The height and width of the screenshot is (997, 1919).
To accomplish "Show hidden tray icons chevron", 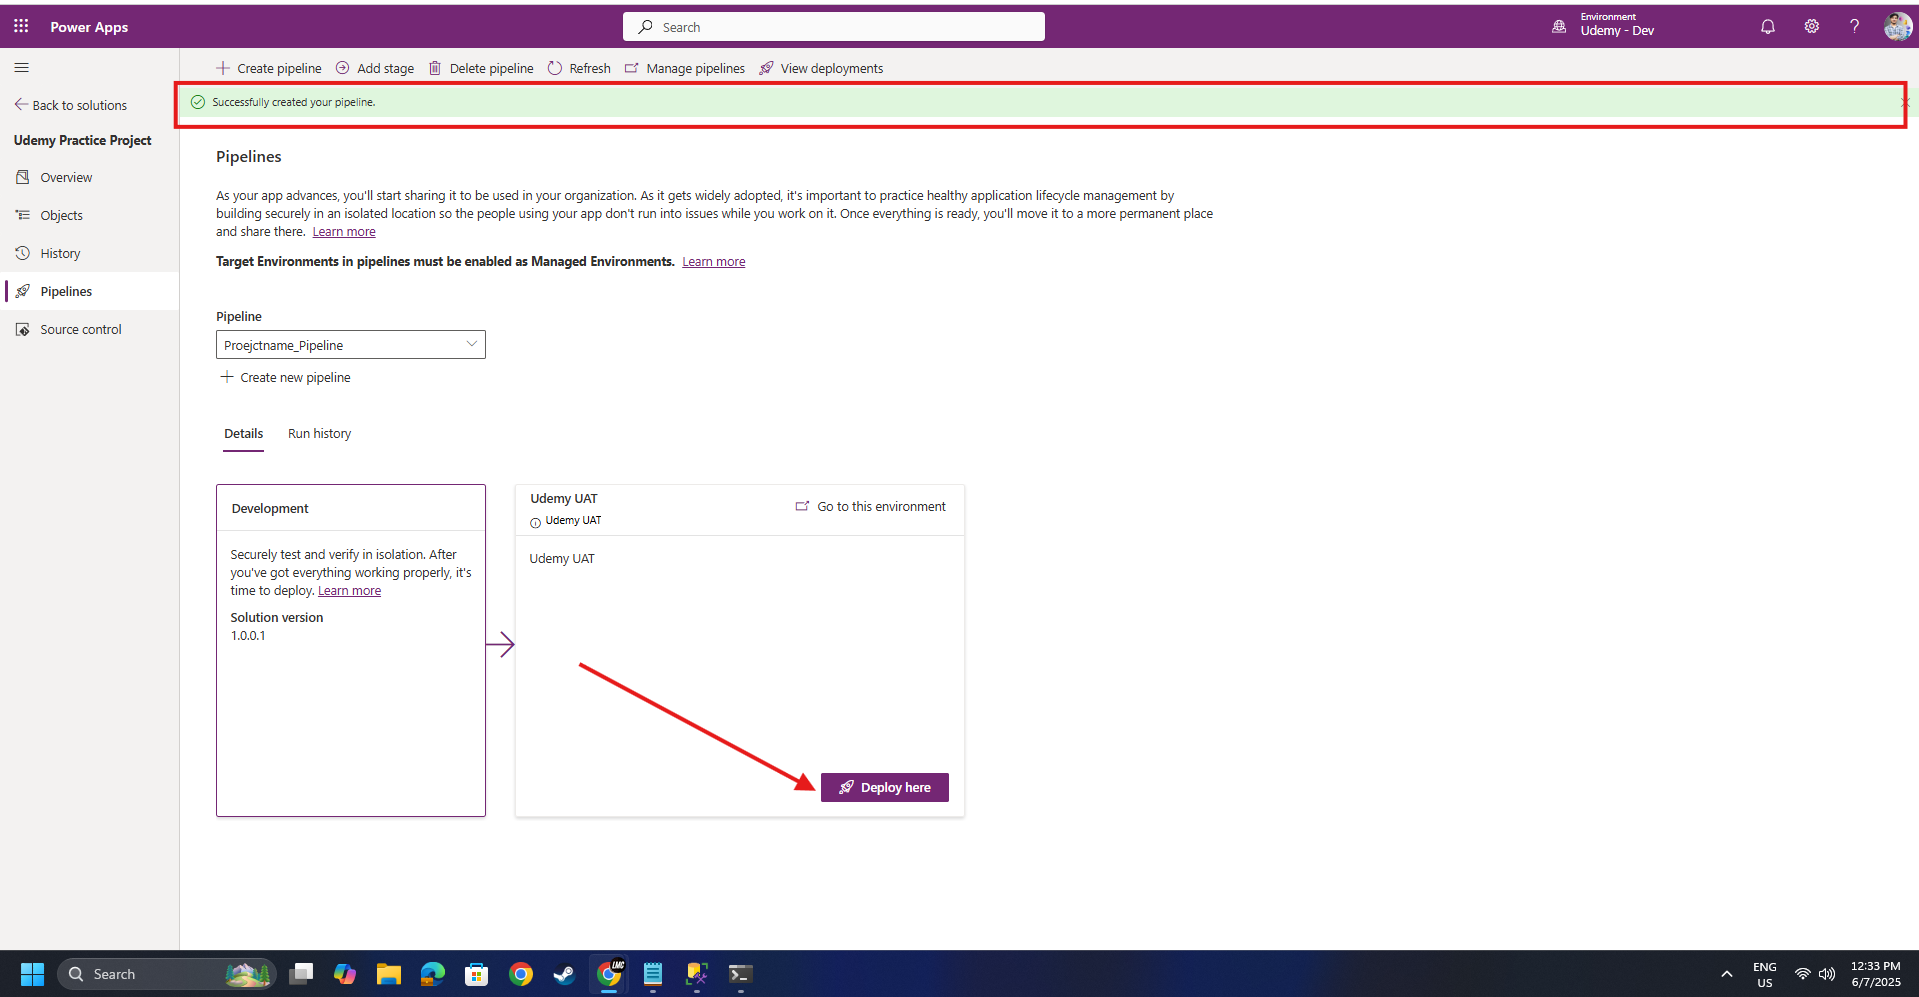I will (1727, 974).
